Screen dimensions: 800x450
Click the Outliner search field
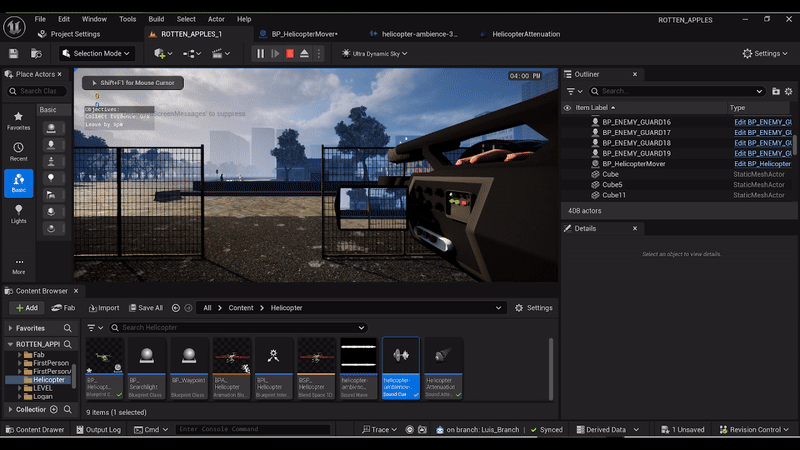point(677,91)
